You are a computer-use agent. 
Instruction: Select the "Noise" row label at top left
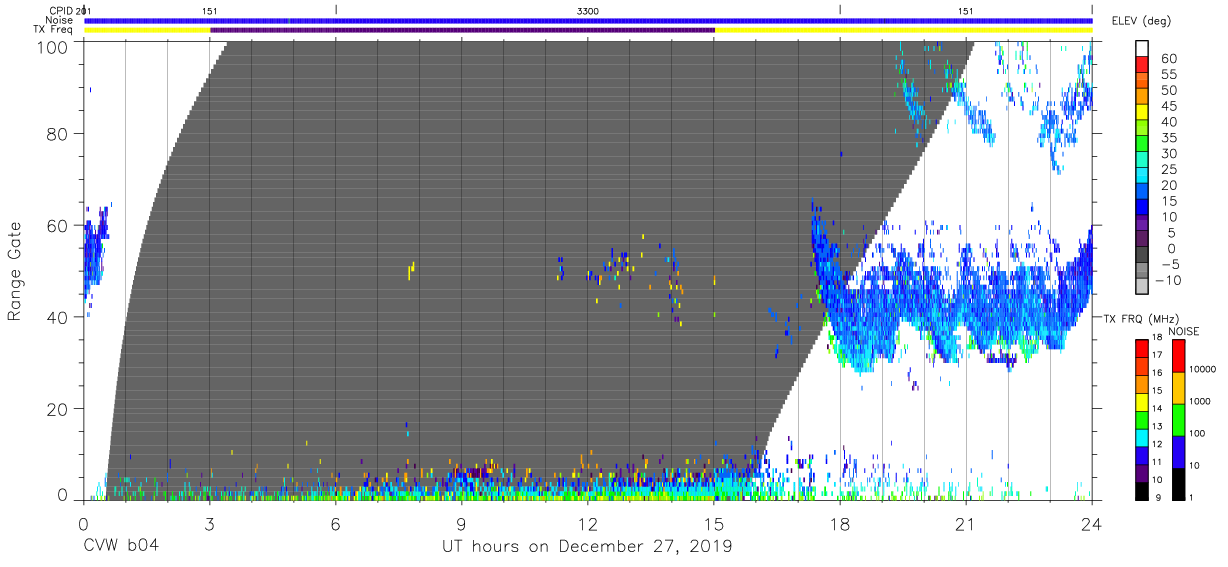(x=60, y=20)
